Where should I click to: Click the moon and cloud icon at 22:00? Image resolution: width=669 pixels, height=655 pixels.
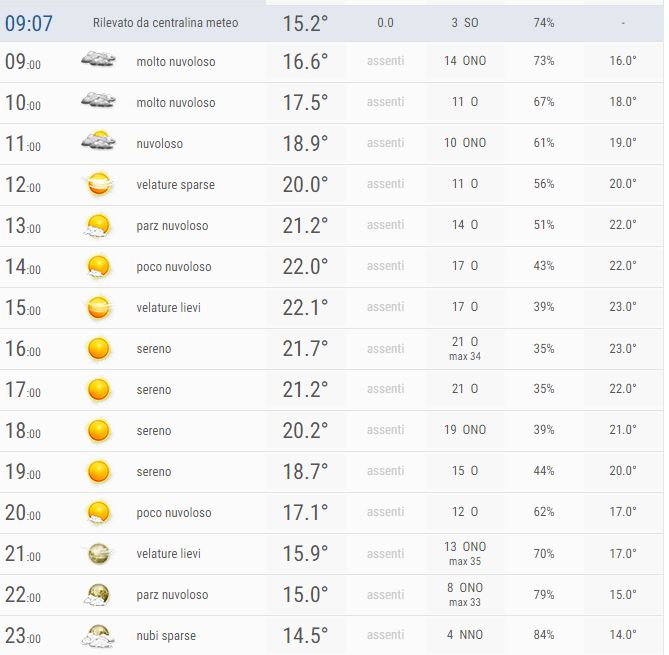98,595
